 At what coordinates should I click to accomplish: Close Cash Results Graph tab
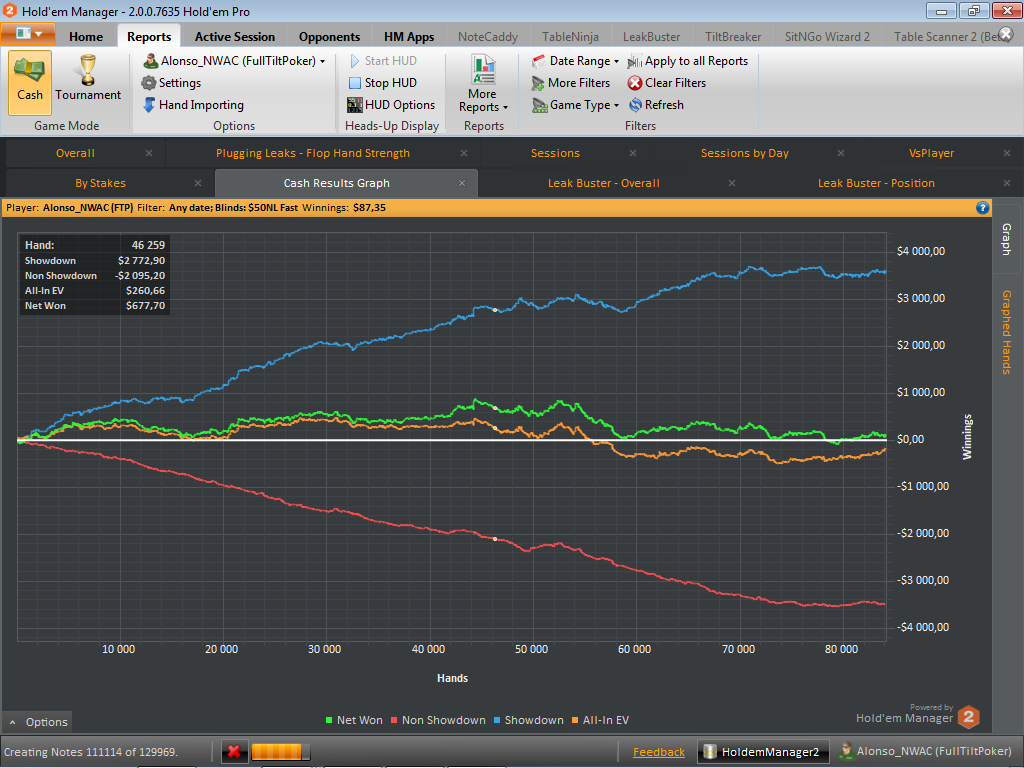(462, 184)
